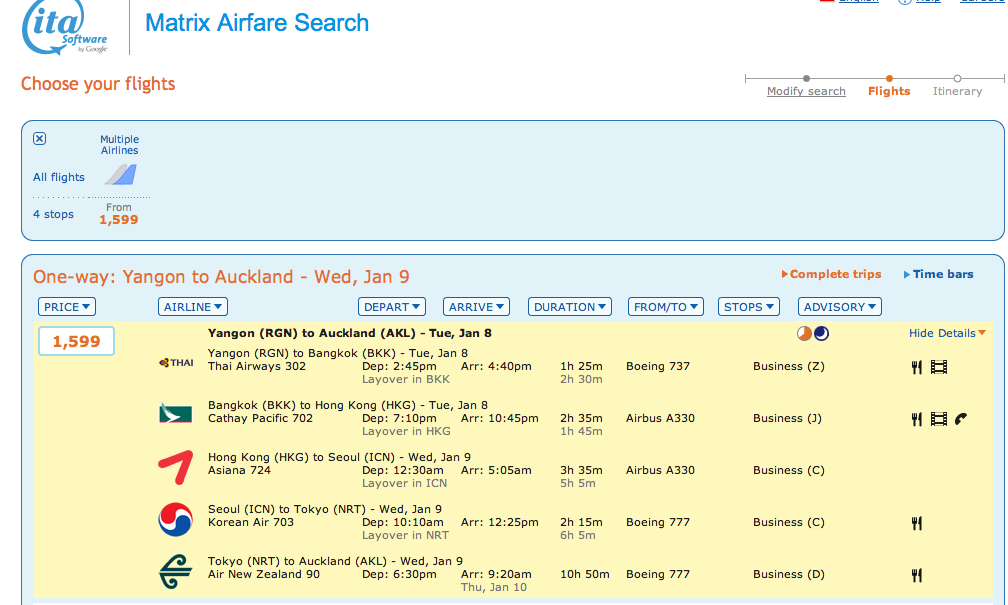Image resolution: width=1008 pixels, height=605 pixels.
Task: Open the DEPART filter dropdown
Action: 392,307
